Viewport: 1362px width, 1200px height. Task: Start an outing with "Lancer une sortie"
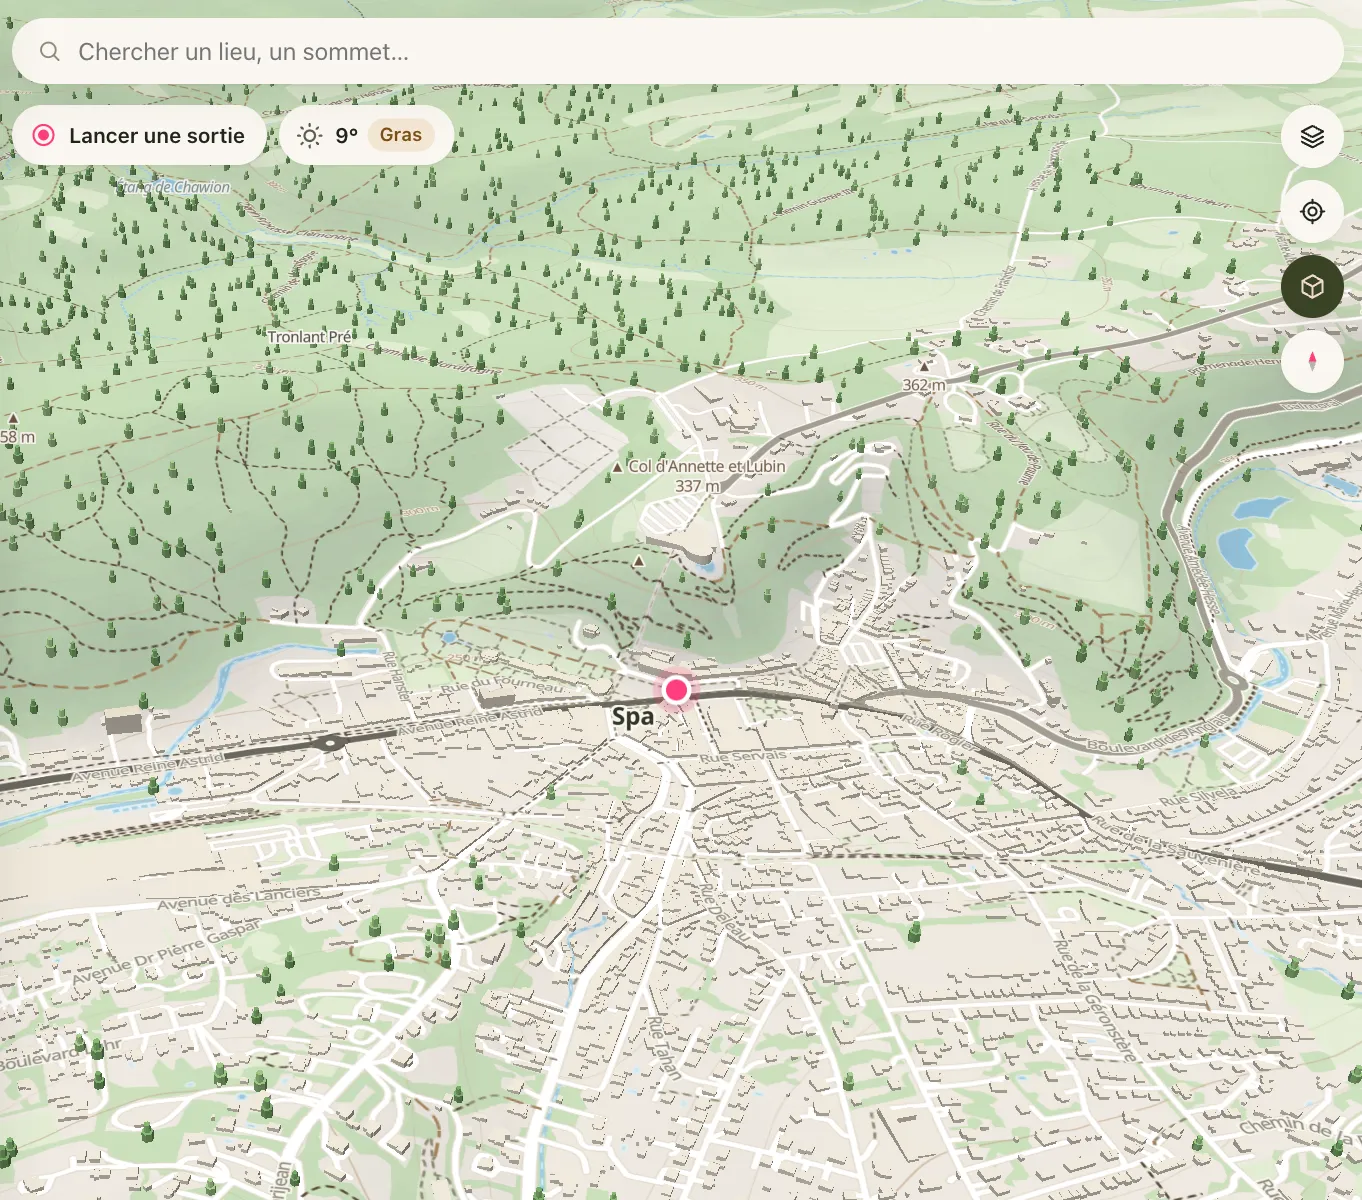(140, 135)
